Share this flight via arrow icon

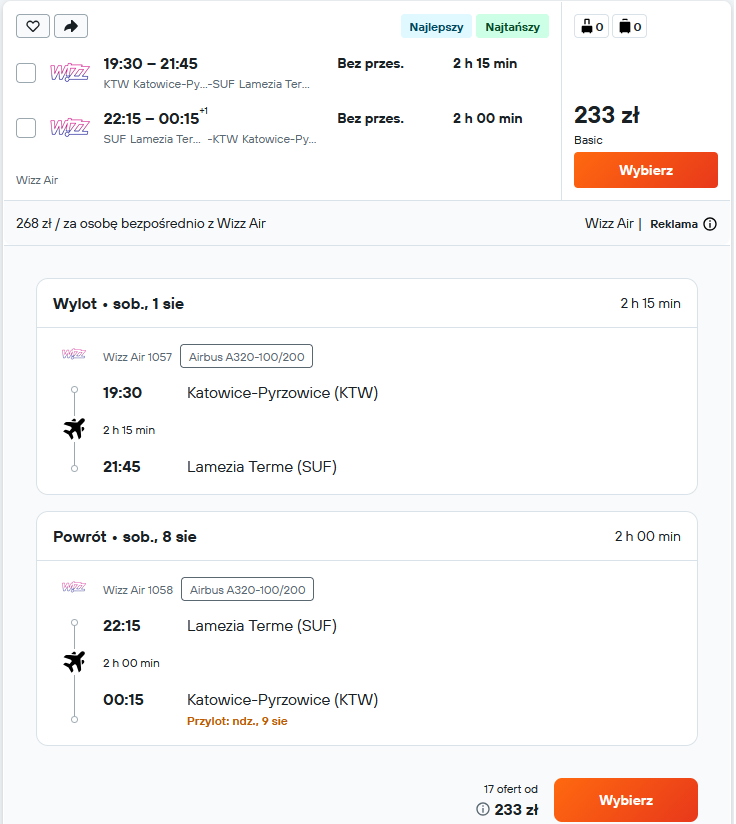point(71,26)
